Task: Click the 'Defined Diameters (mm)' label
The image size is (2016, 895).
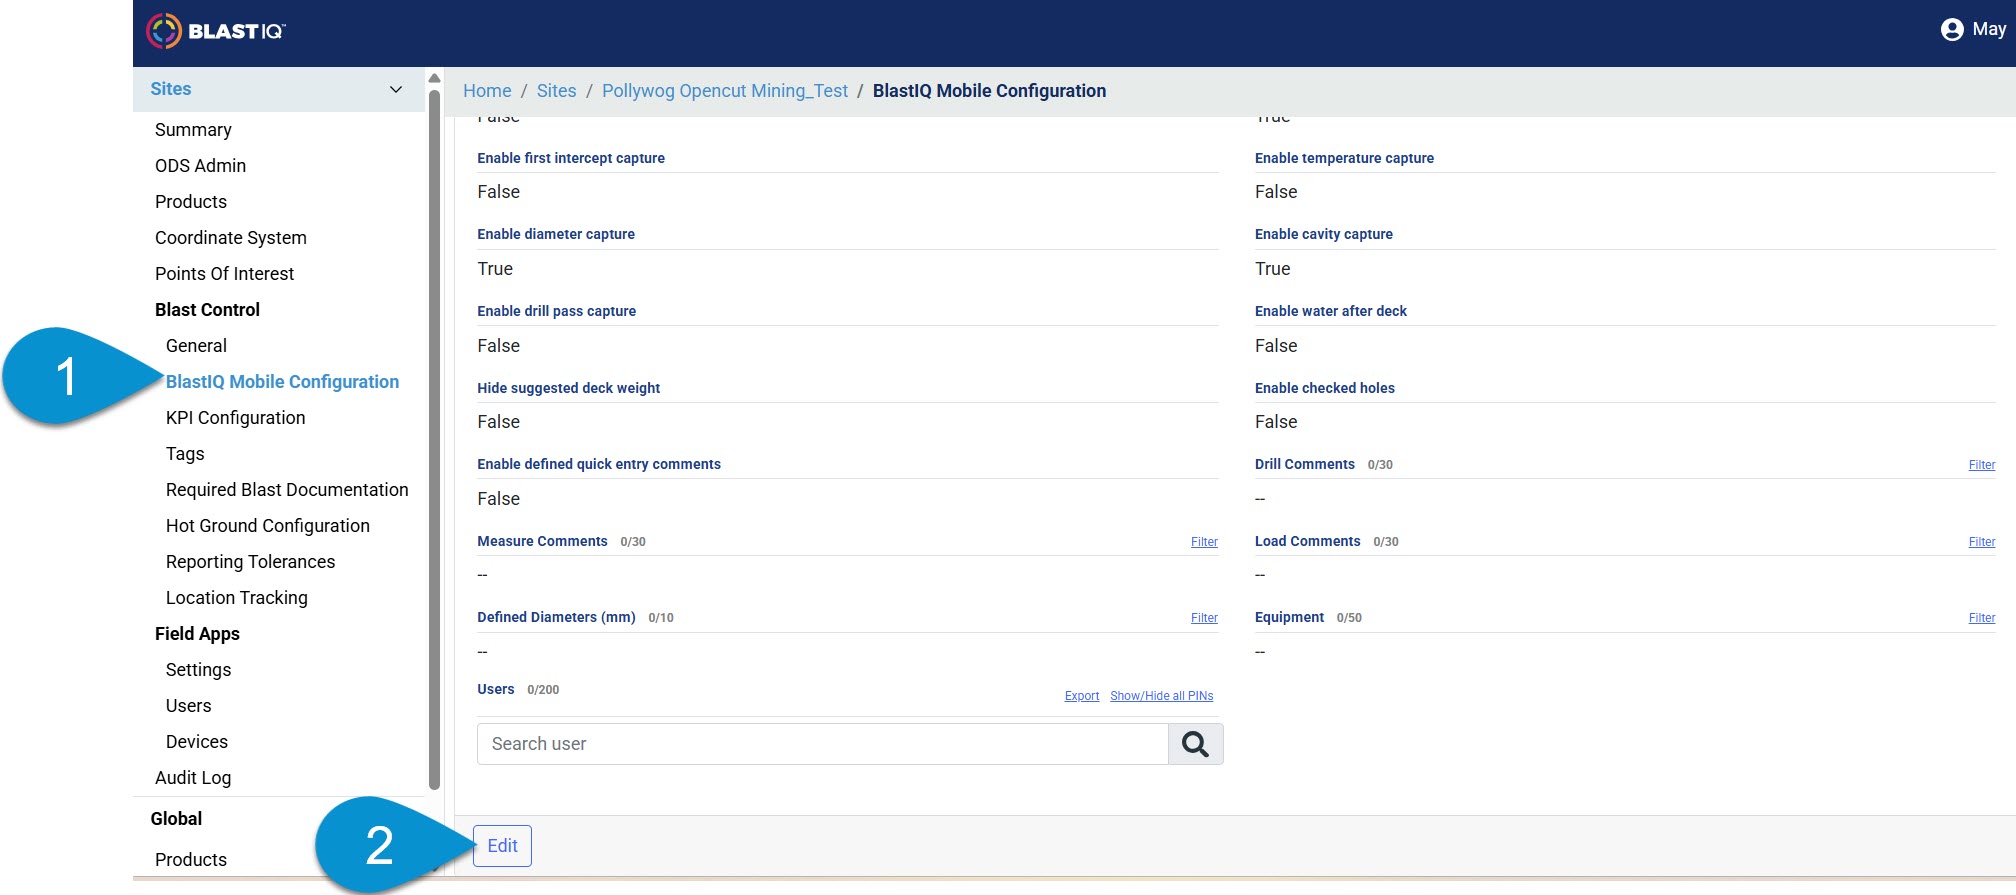Action: (556, 617)
